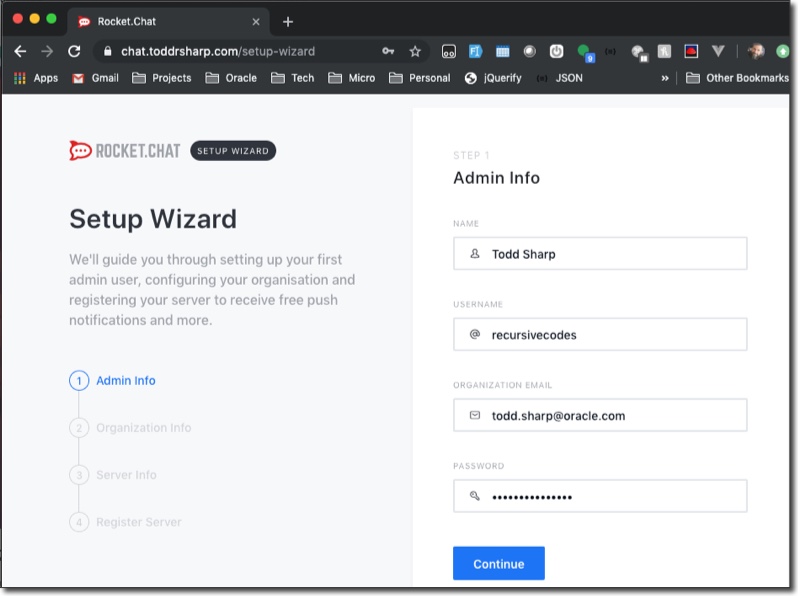Click the Continue button
The width and height of the screenshot is (798, 596).
[498, 563]
